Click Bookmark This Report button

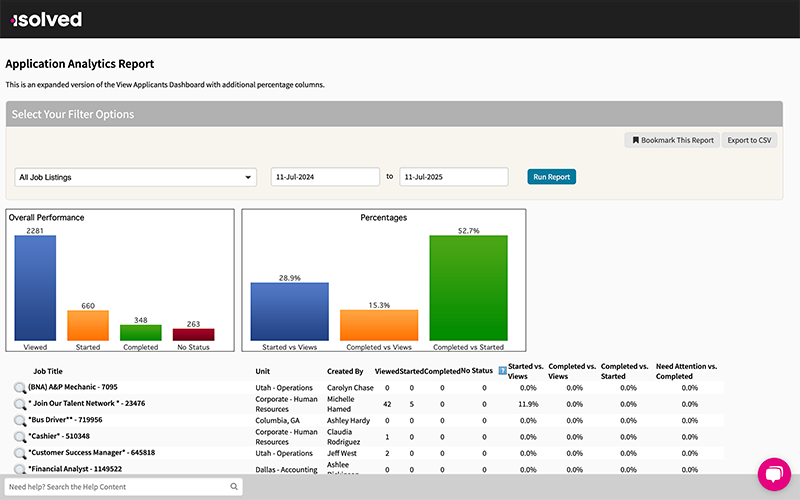671,140
